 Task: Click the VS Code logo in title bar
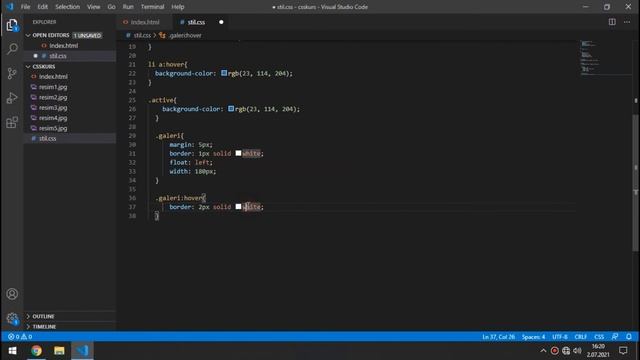click(x=10, y=7)
